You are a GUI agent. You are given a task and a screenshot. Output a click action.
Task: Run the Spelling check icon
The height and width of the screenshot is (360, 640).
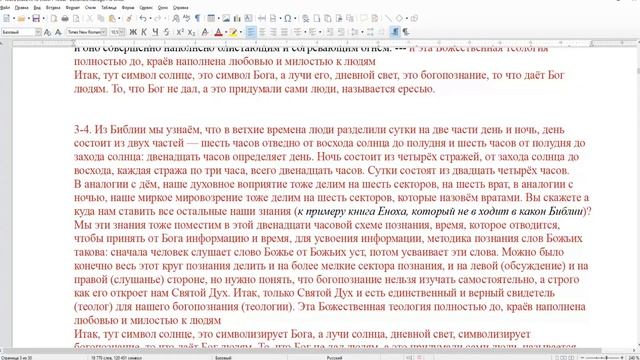coord(187,18)
